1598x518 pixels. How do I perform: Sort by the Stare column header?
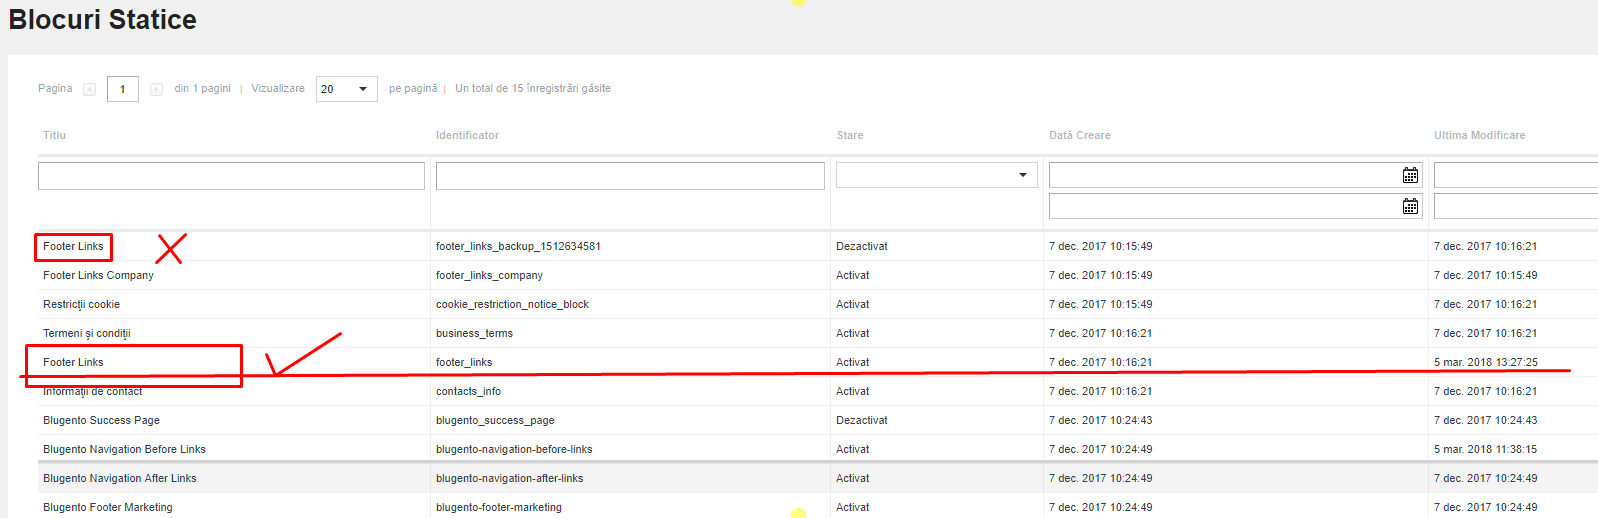(850, 135)
